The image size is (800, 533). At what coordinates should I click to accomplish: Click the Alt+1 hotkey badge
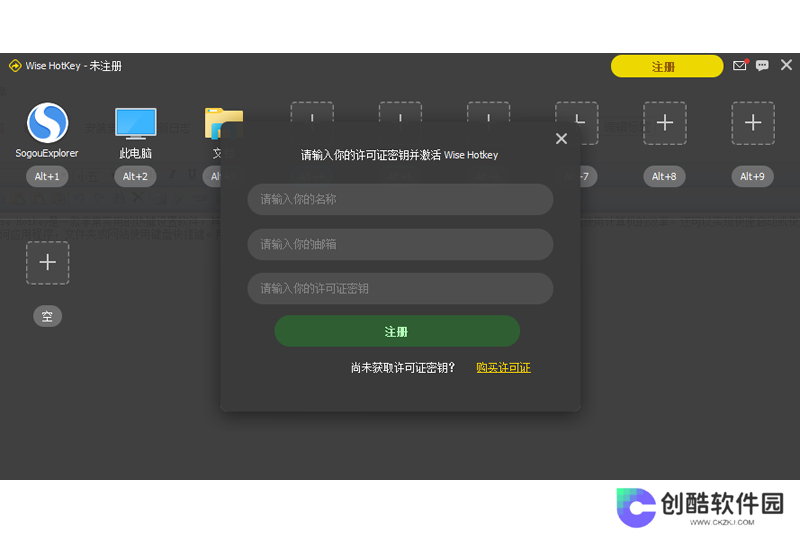[47, 176]
